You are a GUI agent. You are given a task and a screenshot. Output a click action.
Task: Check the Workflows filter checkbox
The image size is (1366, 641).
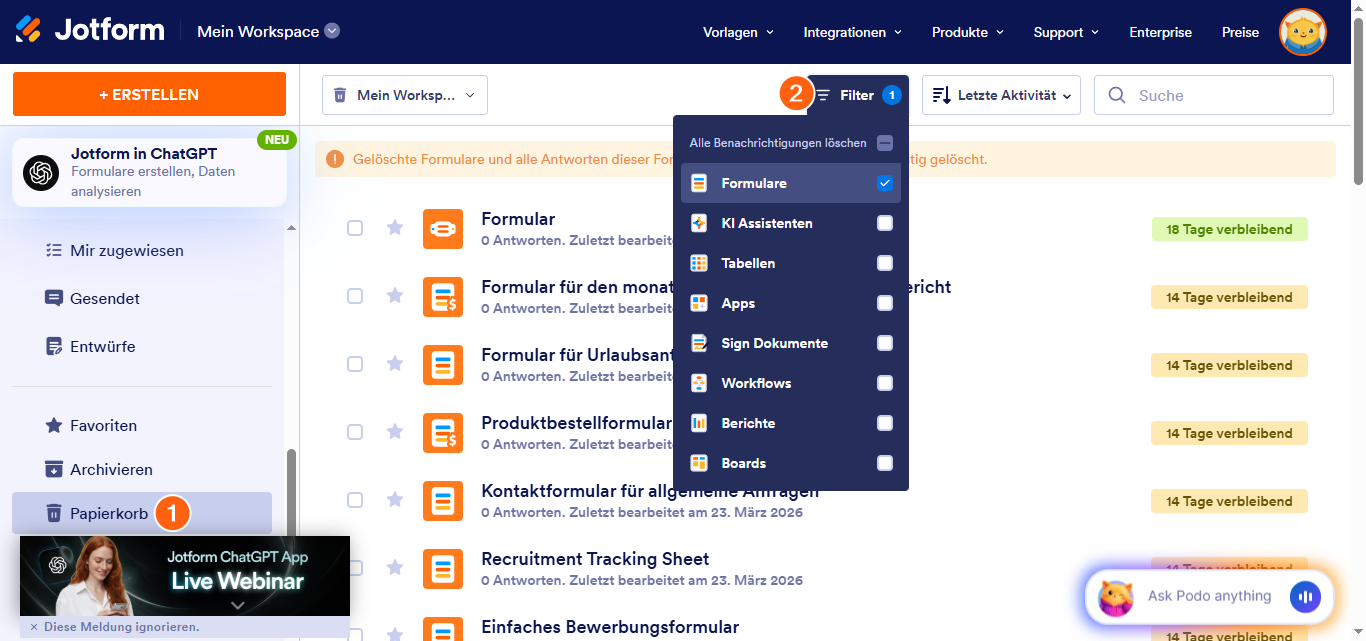pyautogui.click(x=884, y=383)
